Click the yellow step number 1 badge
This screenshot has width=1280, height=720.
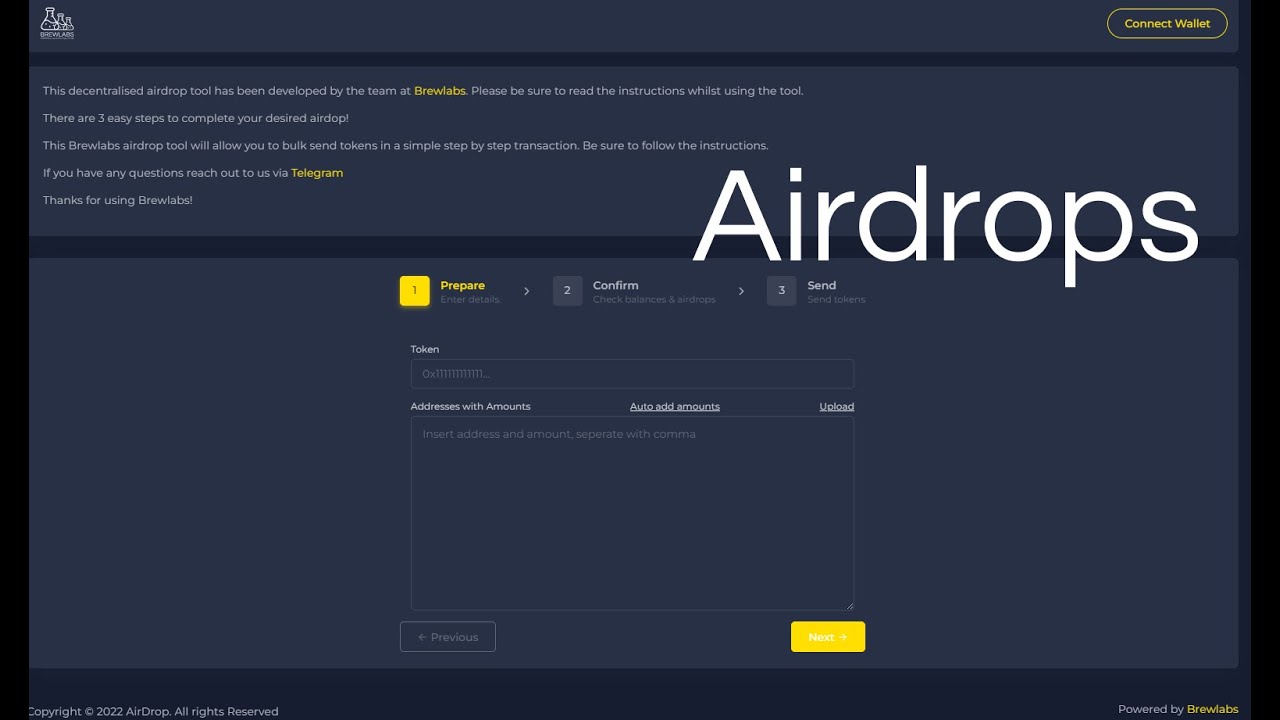[415, 291]
